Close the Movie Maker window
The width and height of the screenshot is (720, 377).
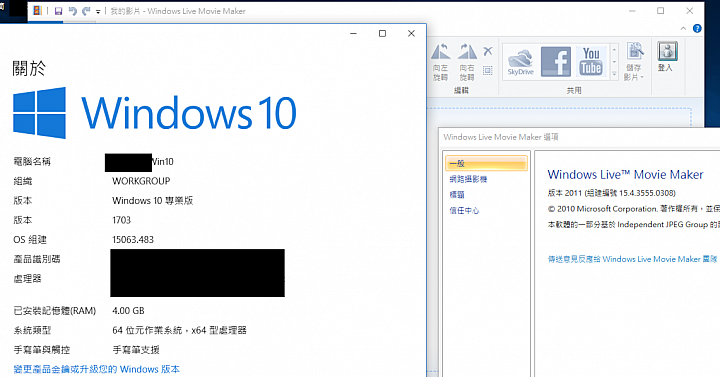pyautogui.click(x=690, y=11)
